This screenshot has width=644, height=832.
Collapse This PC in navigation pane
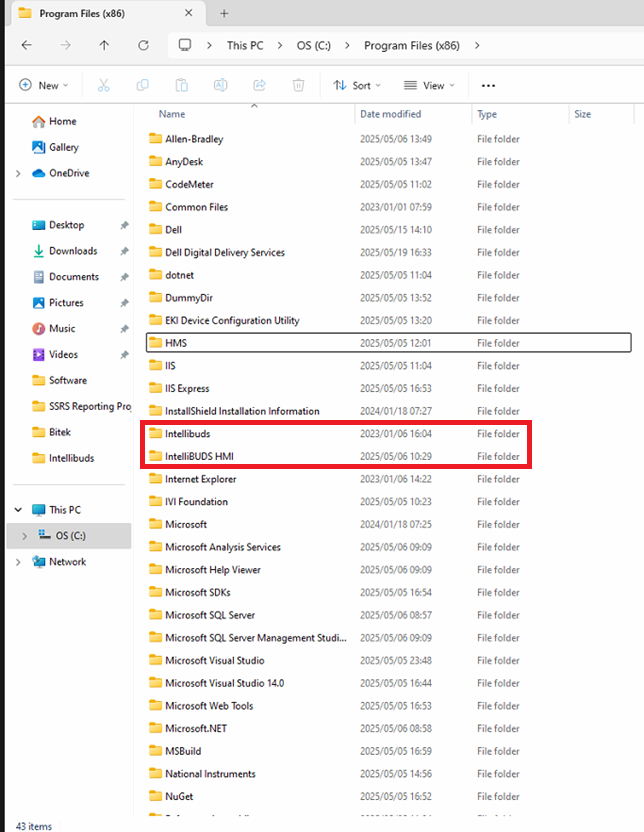tap(18, 510)
